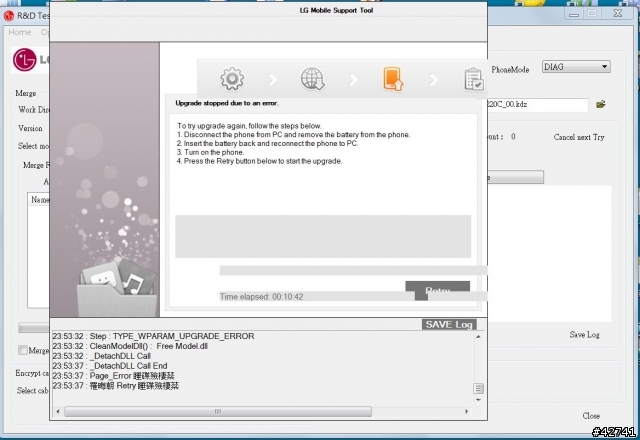Close the R&D Test Tool window
This screenshot has height=440, width=640.
(618, 13)
